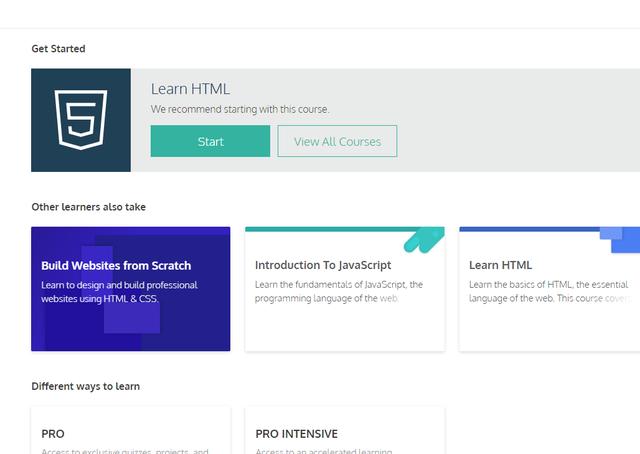Click the Learn HTML heading in the banner
The image size is (640, 454).
tap(190, 89)
